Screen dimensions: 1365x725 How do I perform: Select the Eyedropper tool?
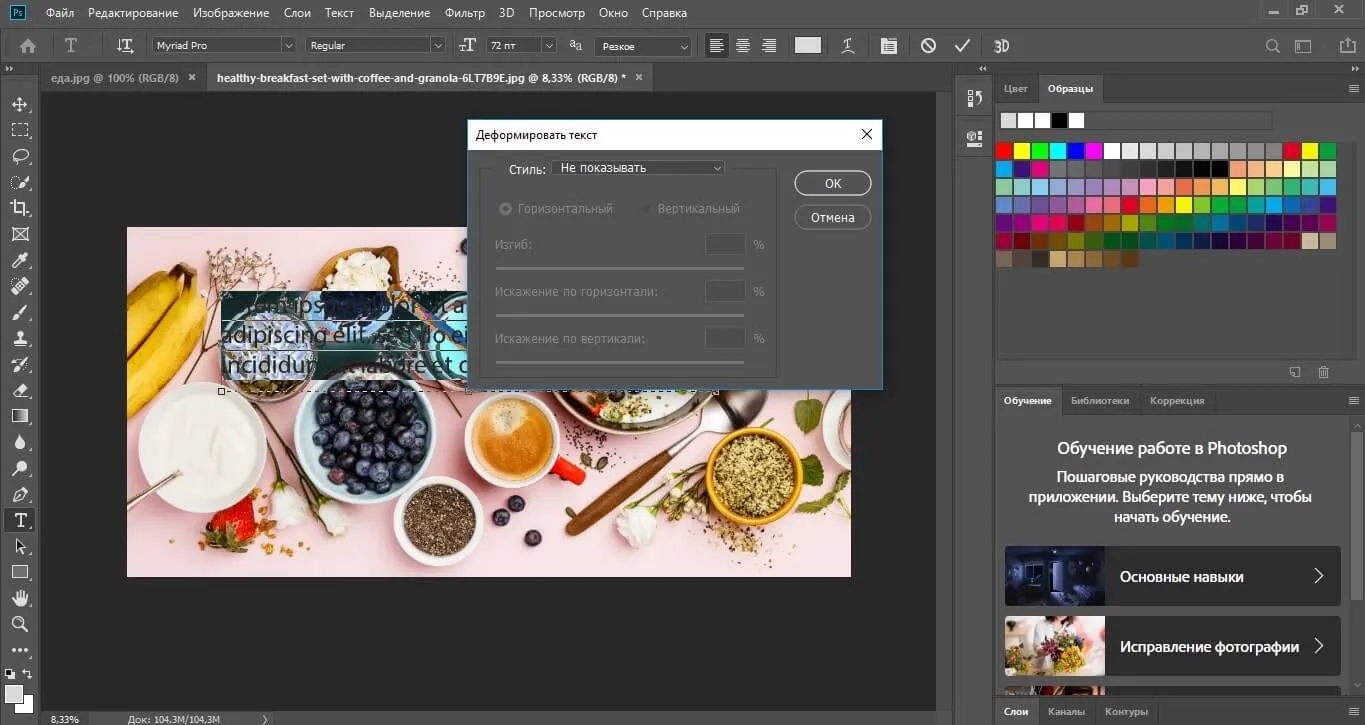coord(20,260)
